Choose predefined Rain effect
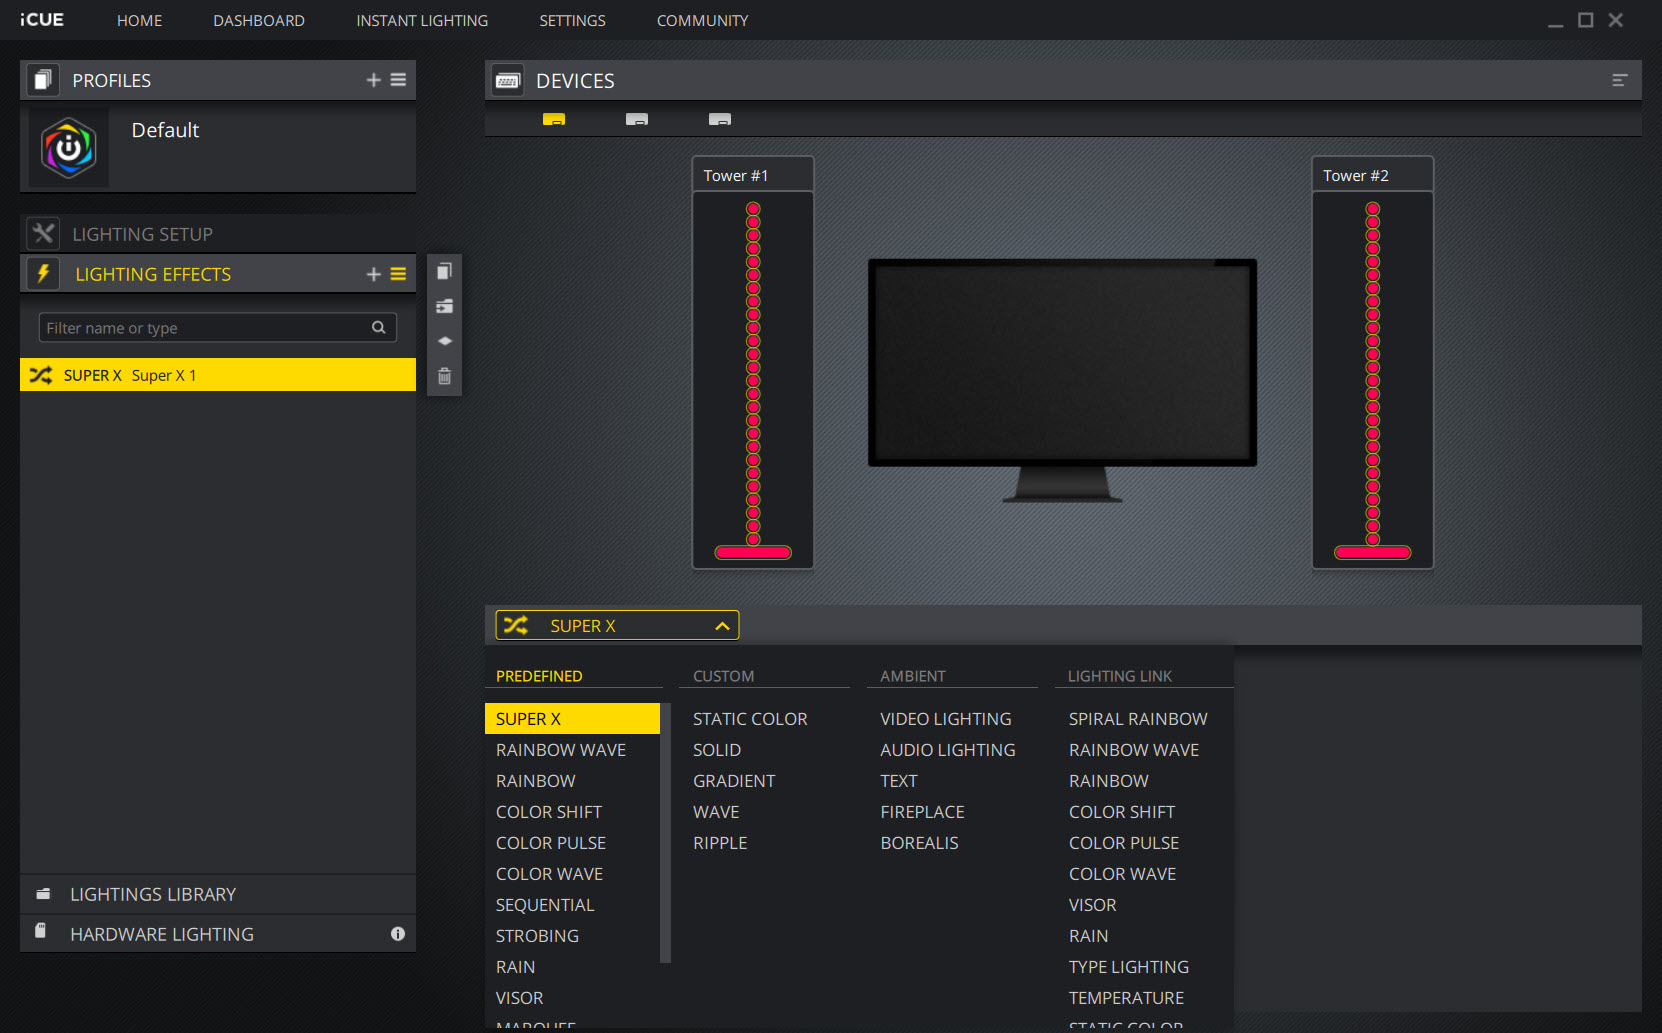 click(515, 967)
